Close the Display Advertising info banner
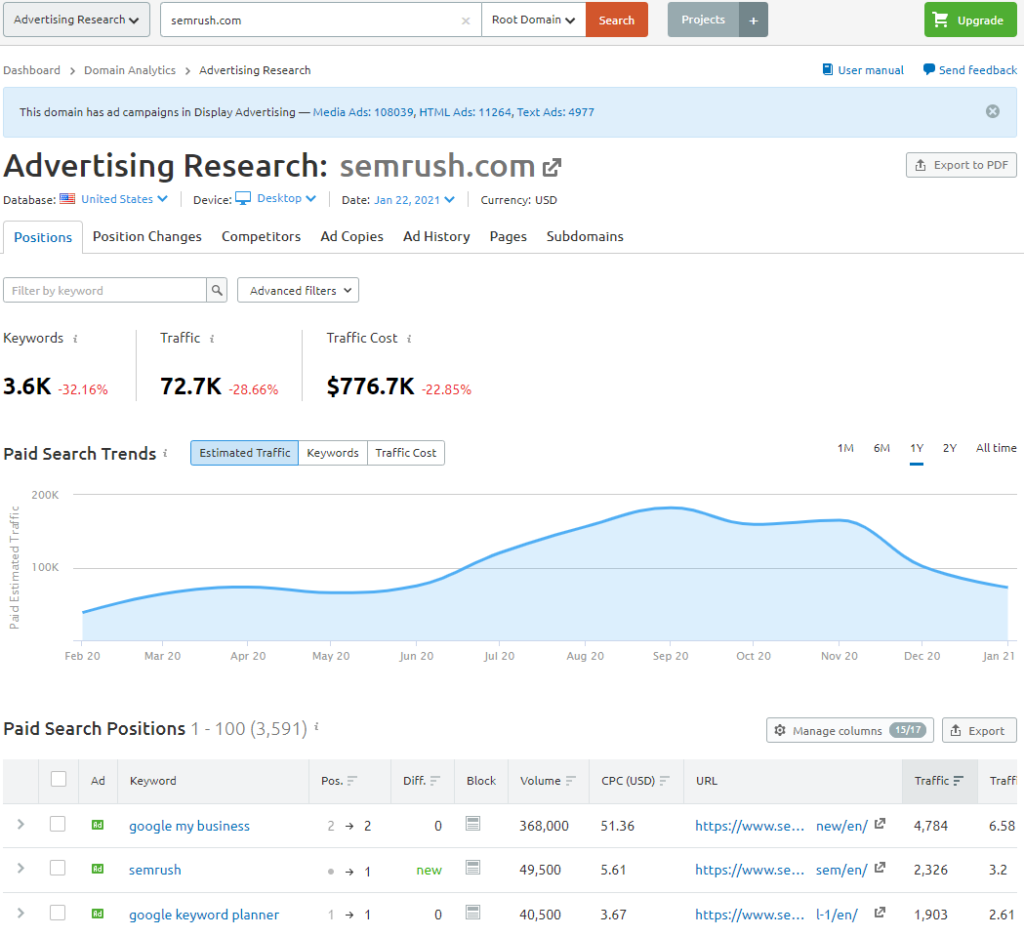1024x936 pixels. [992, 112]
